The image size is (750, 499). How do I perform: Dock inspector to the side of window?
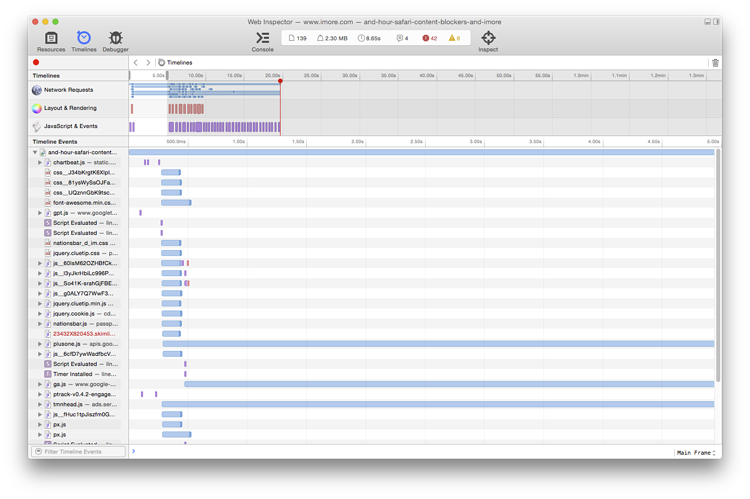point(716,22)
